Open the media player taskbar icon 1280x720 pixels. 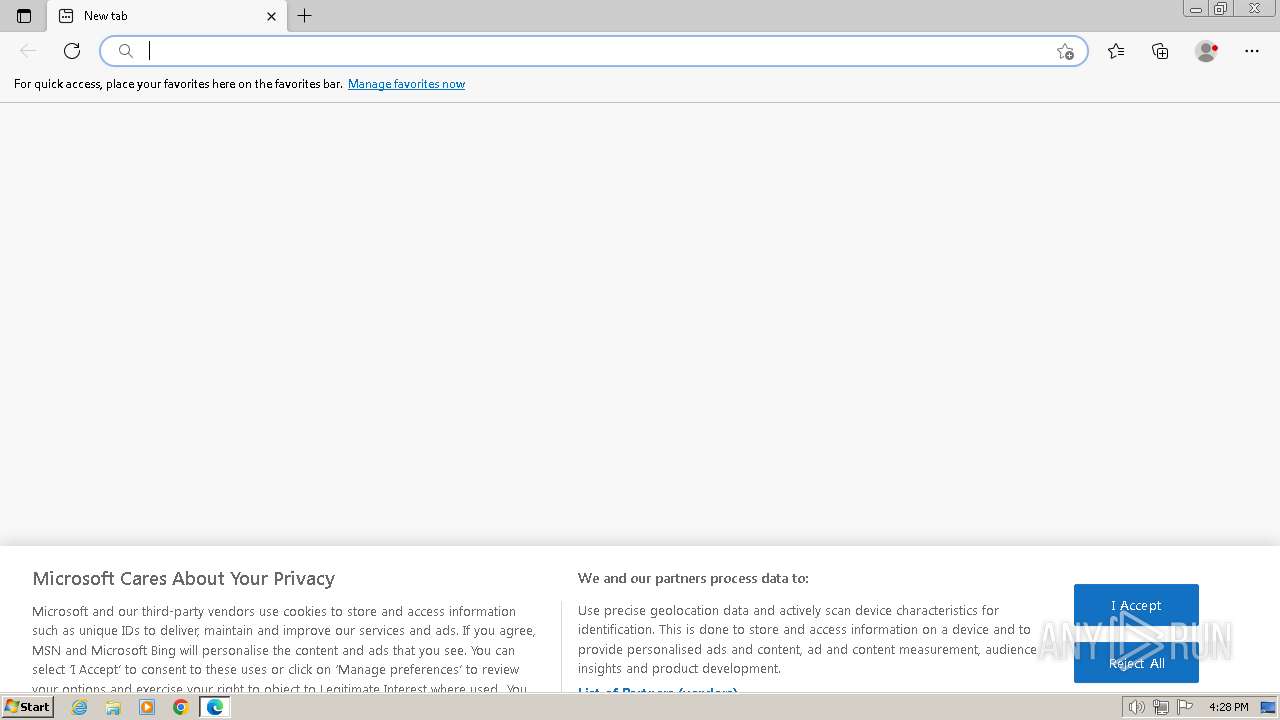[x=147, y=707]
